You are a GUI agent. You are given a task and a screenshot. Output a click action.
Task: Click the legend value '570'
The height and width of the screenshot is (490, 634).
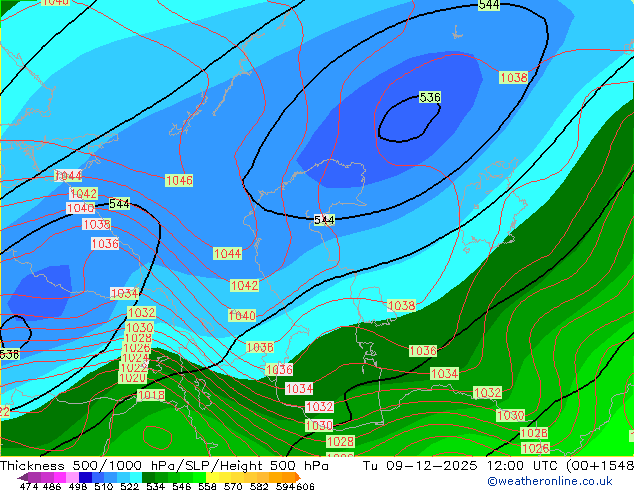[233, 486]
